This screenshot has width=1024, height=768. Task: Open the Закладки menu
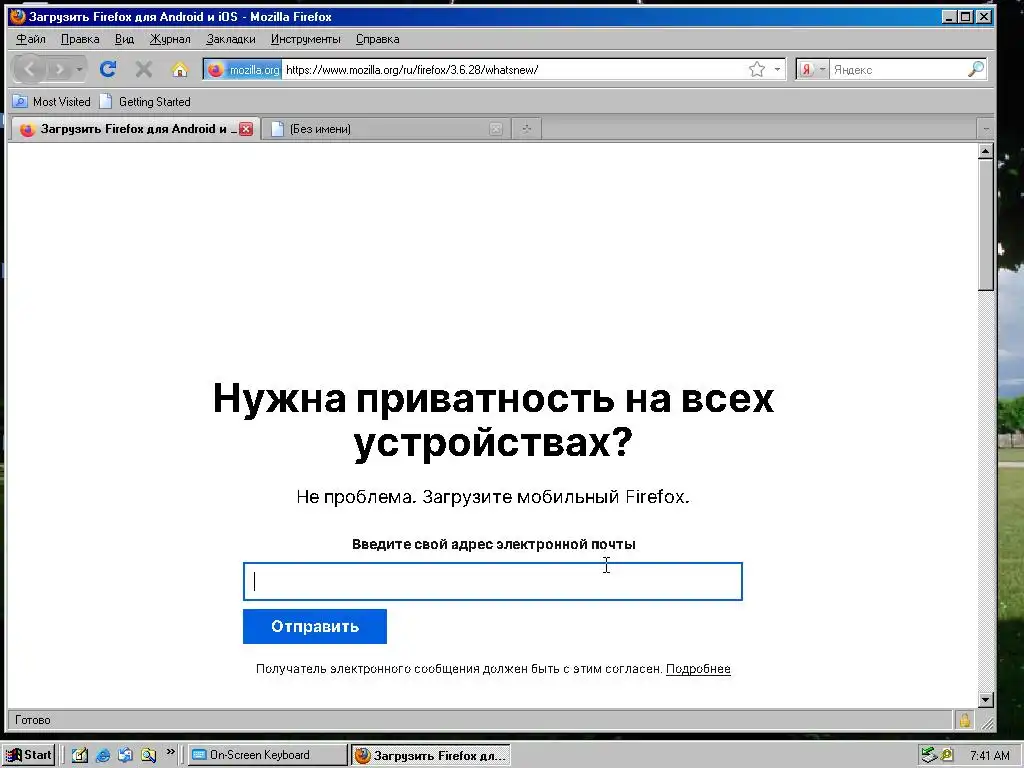231,39
